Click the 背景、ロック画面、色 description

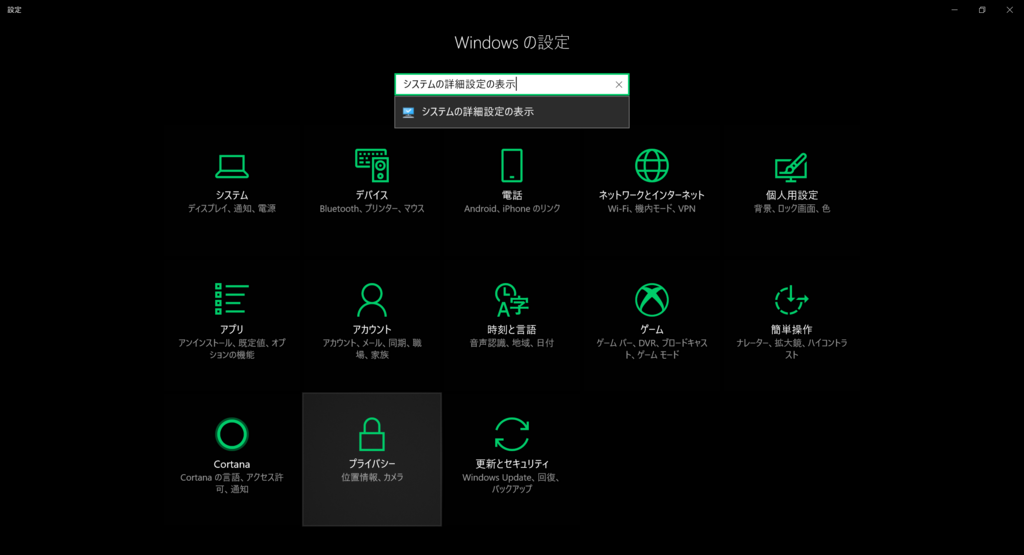(792, 209)
